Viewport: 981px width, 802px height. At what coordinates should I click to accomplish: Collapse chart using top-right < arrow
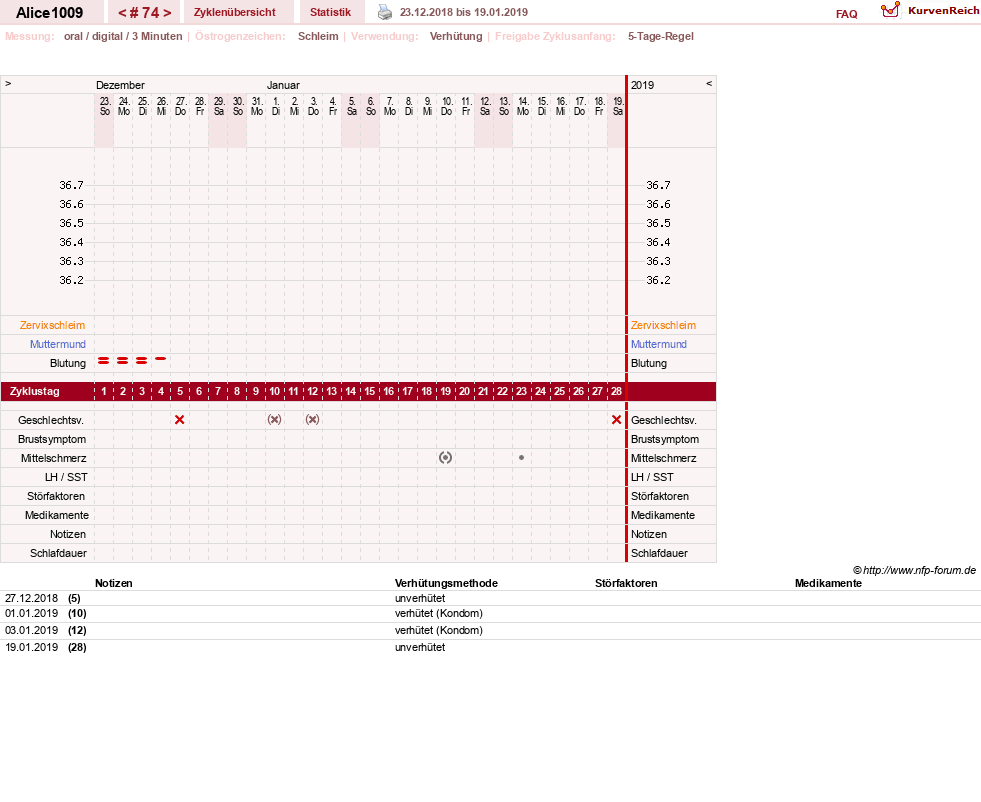[x=709, y=83]
